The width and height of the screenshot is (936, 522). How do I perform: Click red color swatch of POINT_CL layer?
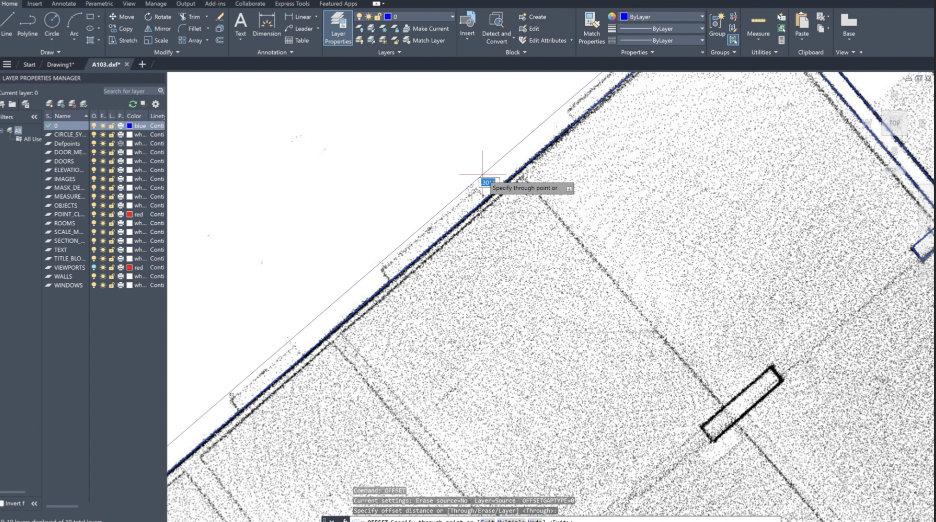pyautogui.click(x=129, y=214)
